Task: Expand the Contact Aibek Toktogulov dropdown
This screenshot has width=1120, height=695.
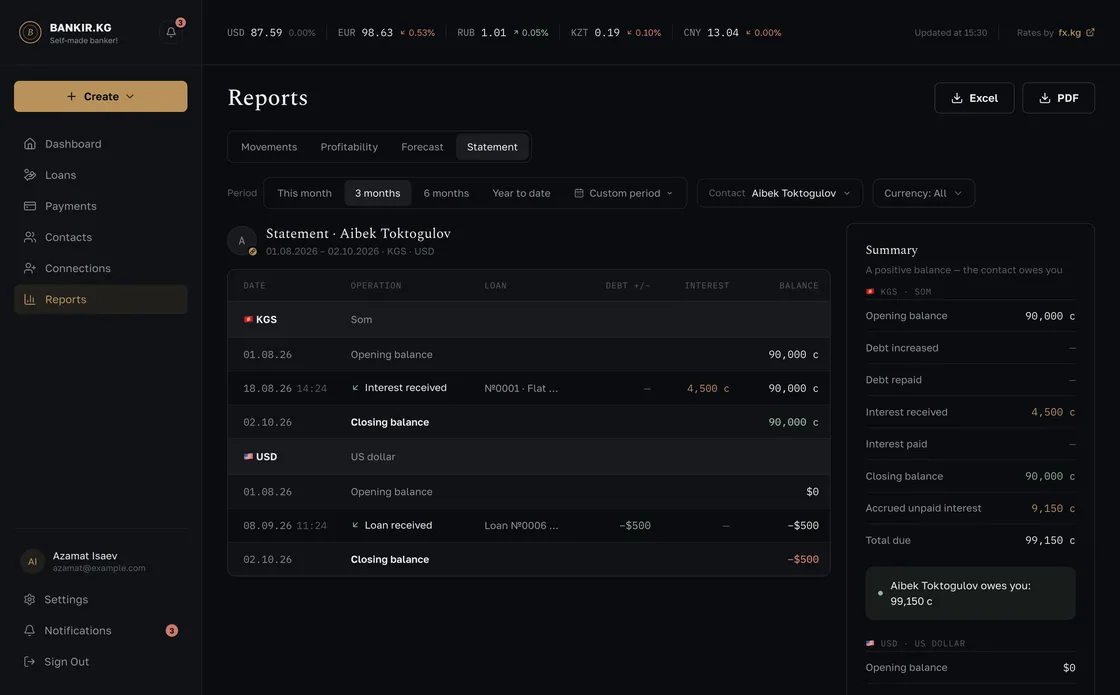Action: [x=780, y=193]
